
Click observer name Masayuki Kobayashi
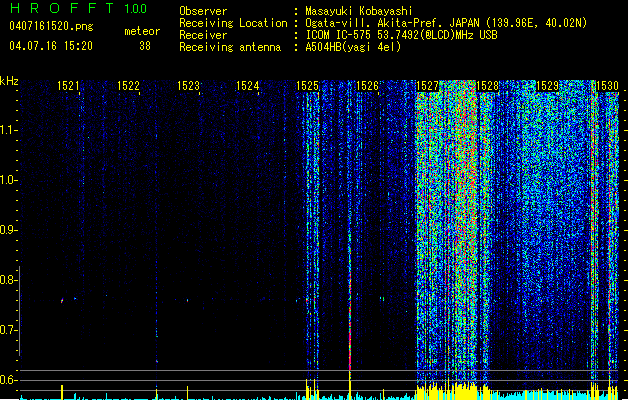pyautogui.click(x=359, y=11)
